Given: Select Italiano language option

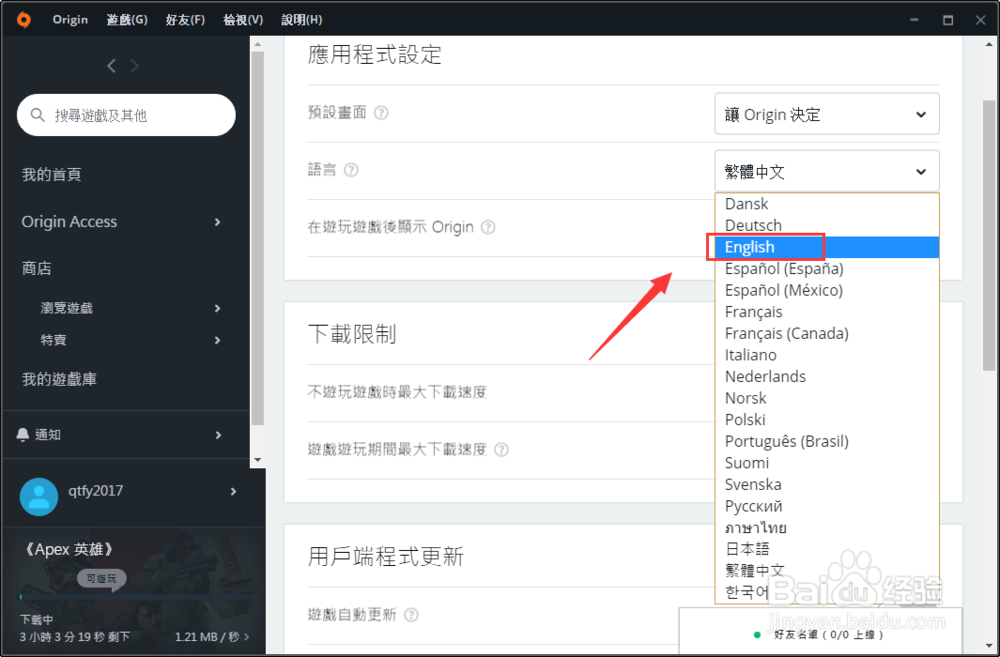Looking at the screenshot, I should pos(827,355).
